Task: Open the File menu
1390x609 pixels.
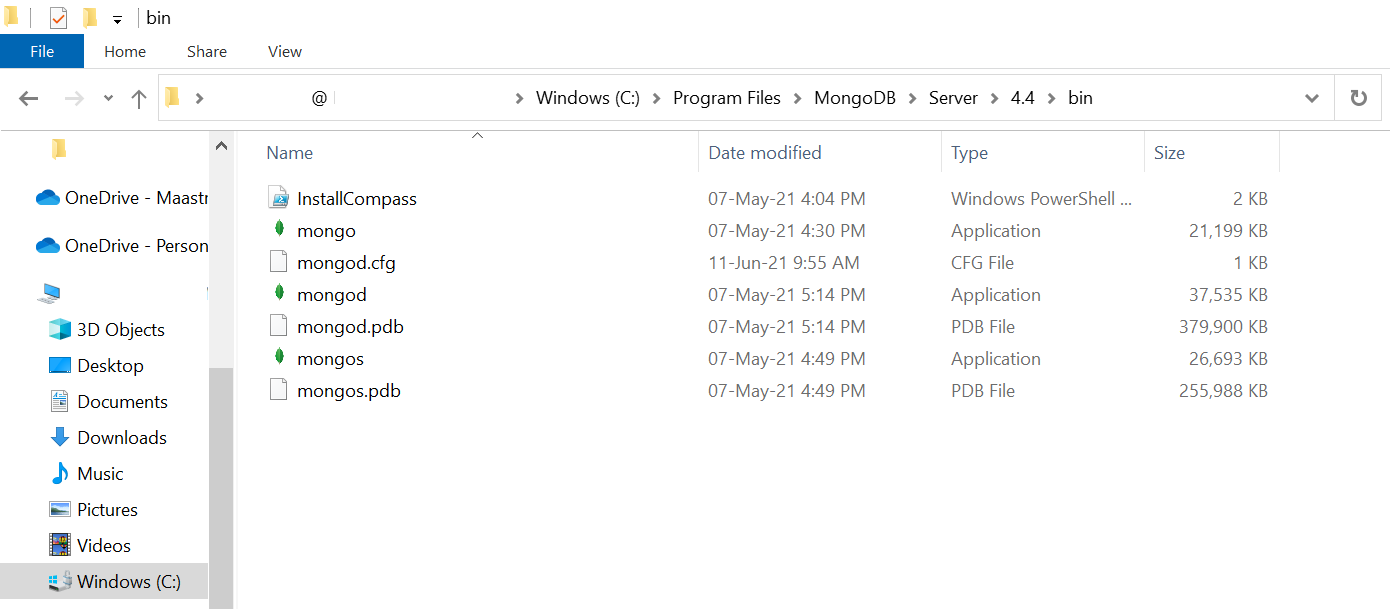Action: click(x=42, y=52)
